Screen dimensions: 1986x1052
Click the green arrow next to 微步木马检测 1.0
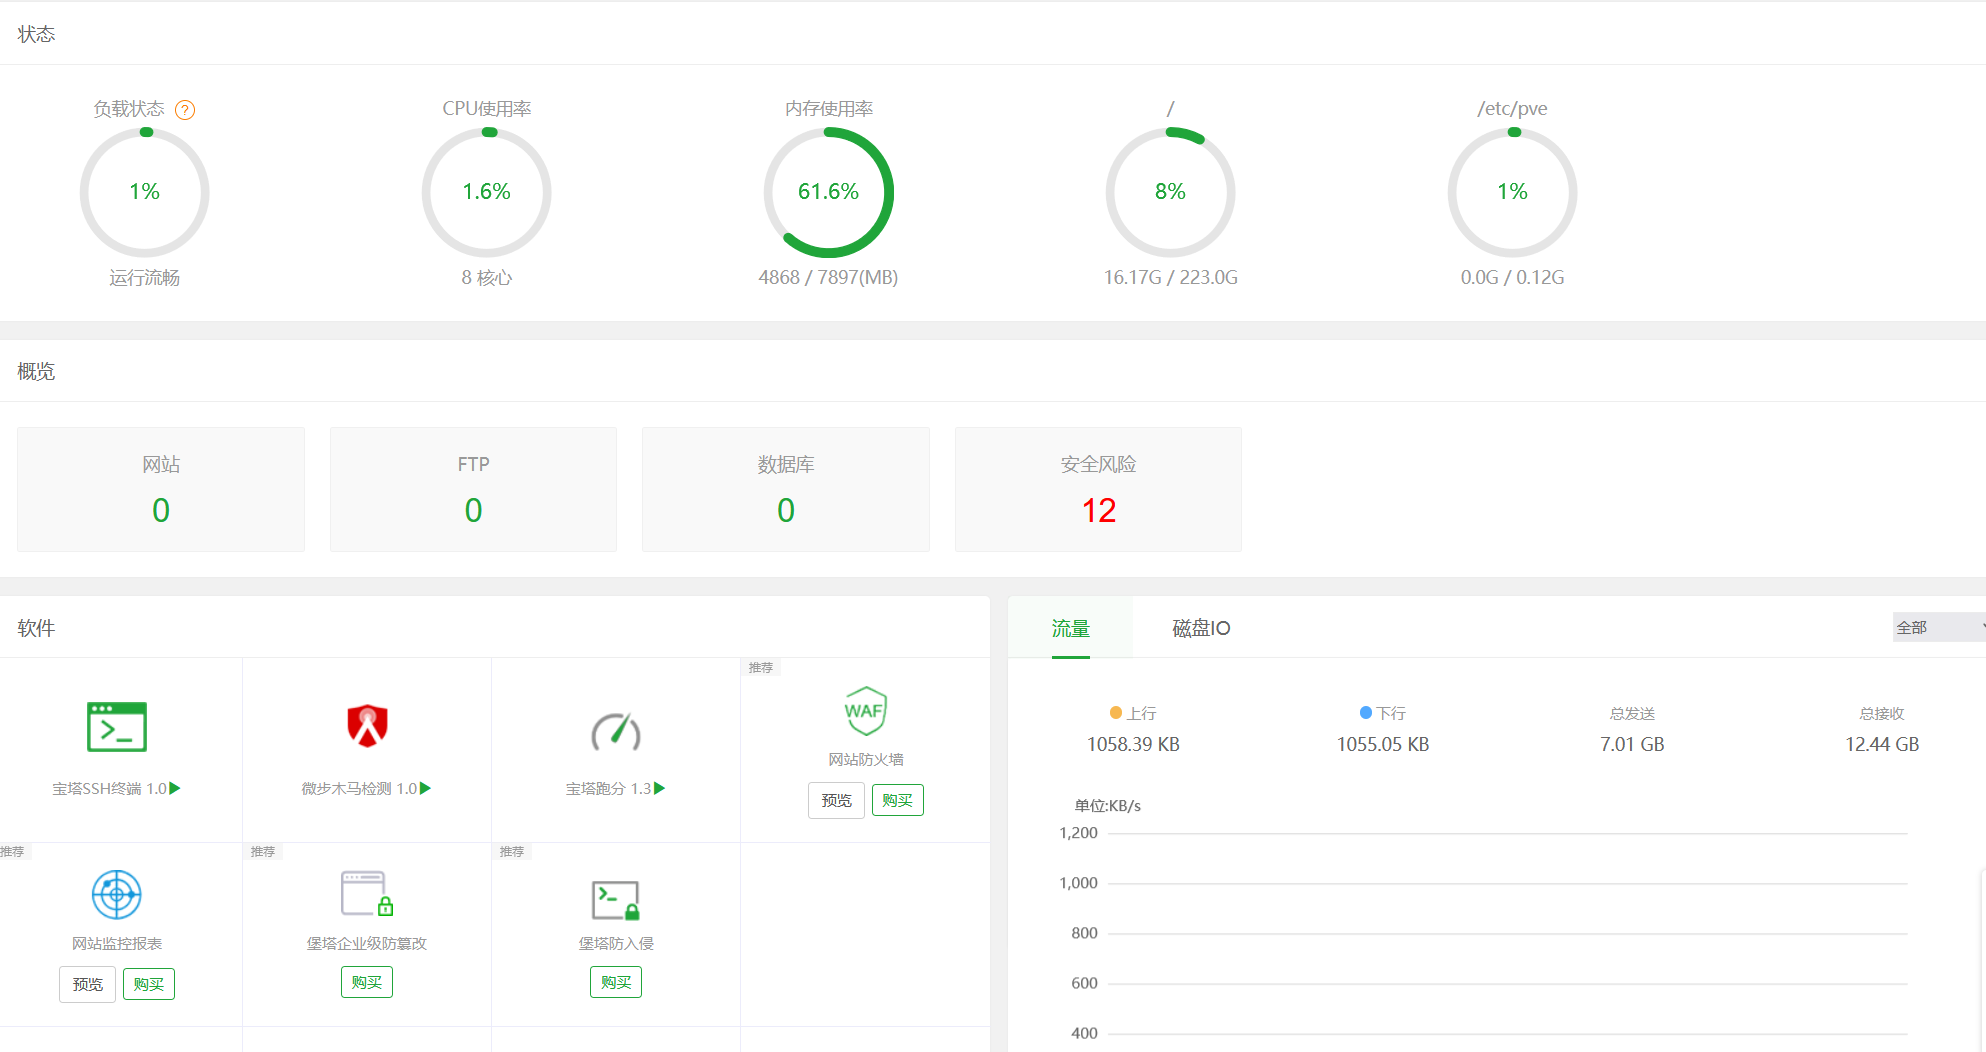point(426,788)
